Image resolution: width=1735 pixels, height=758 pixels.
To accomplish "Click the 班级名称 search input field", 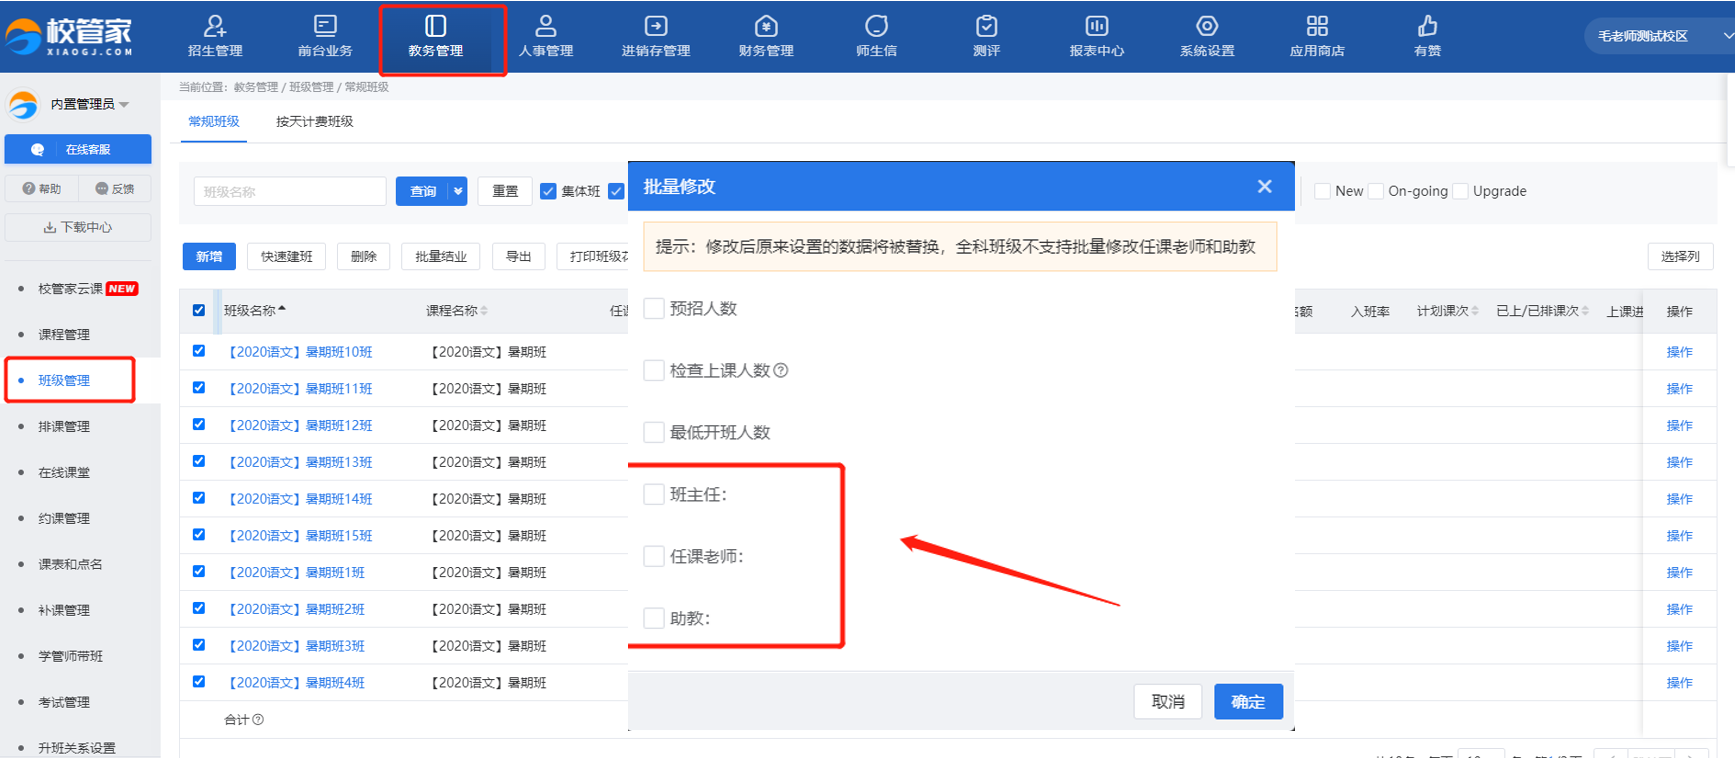I will click(x=289, y=191).
